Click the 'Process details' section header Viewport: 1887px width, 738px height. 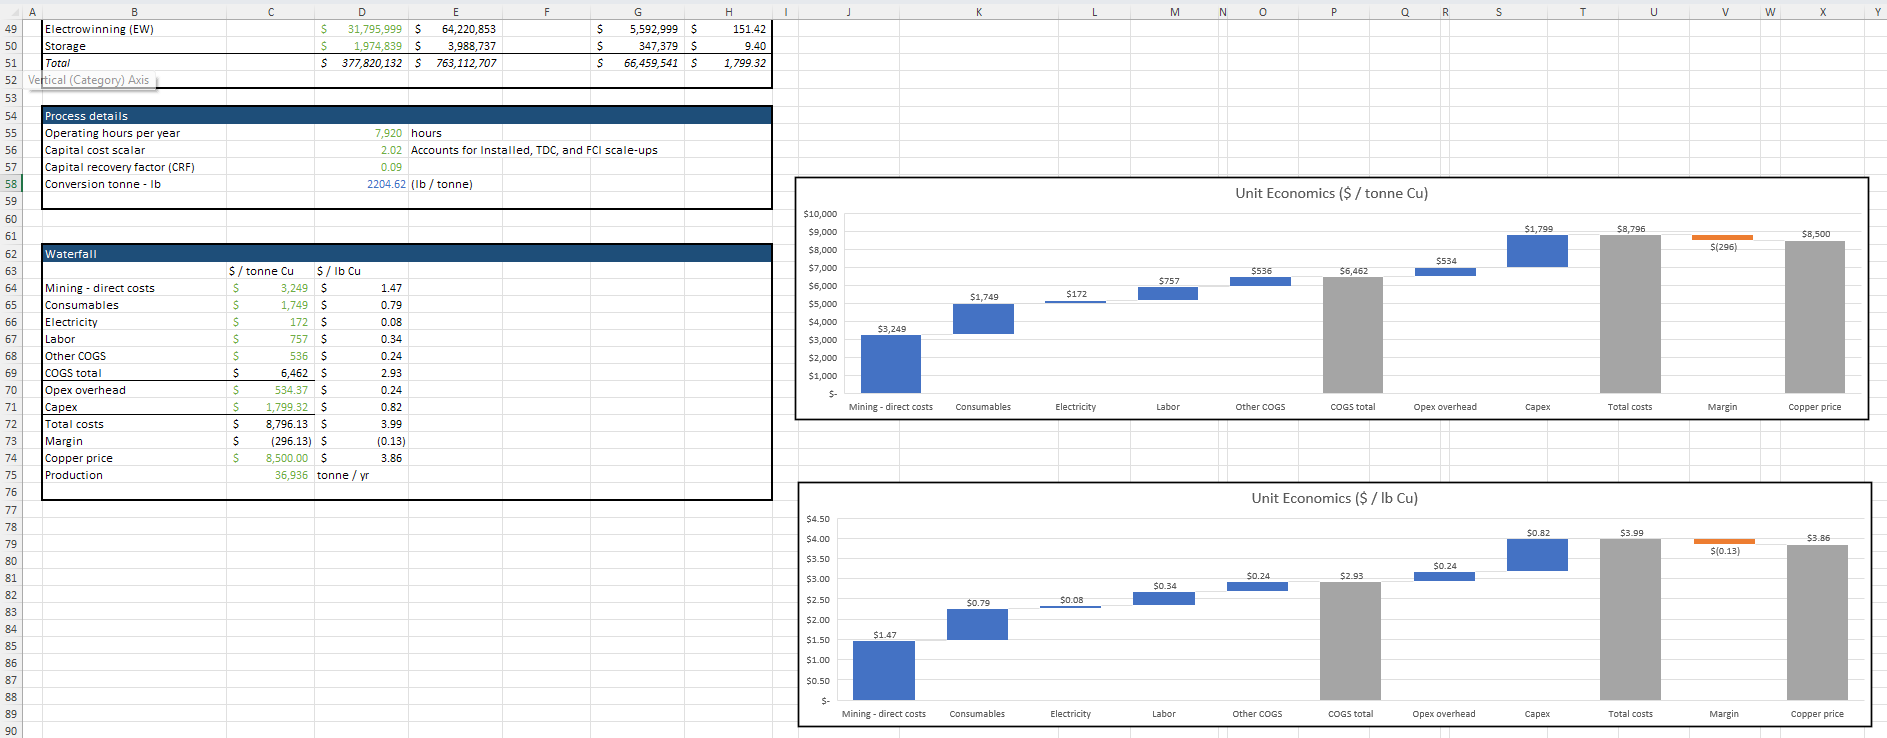click(x=407, y=116)
